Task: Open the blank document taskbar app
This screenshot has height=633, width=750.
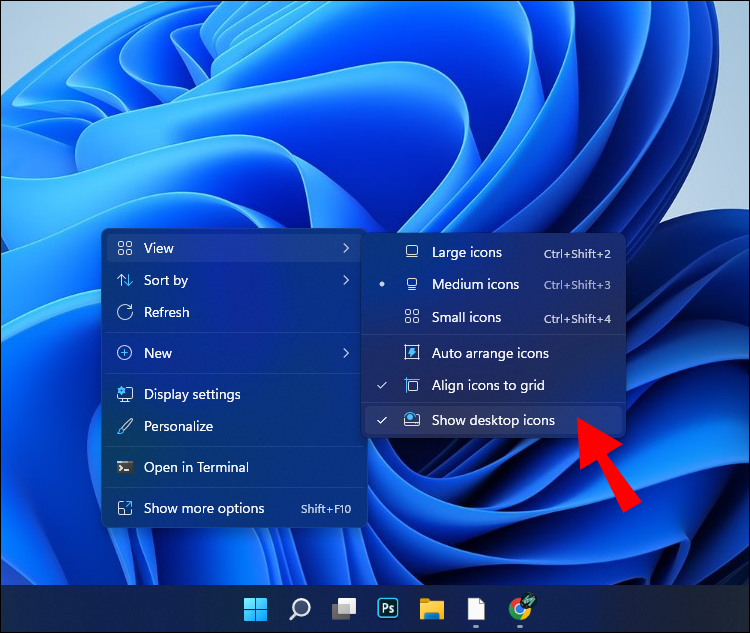Action: (x=476, y=608)
